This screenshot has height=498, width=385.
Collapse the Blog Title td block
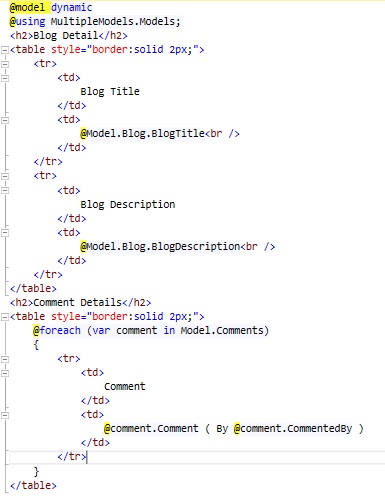(5, 78)
